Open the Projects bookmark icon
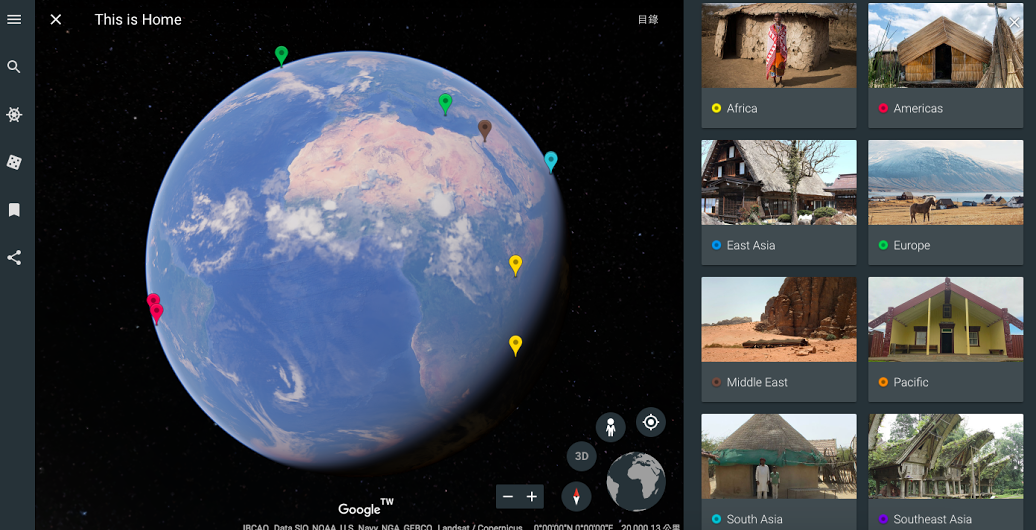The width and height of the screenshot is (1036, 530). tap(14, 210)
